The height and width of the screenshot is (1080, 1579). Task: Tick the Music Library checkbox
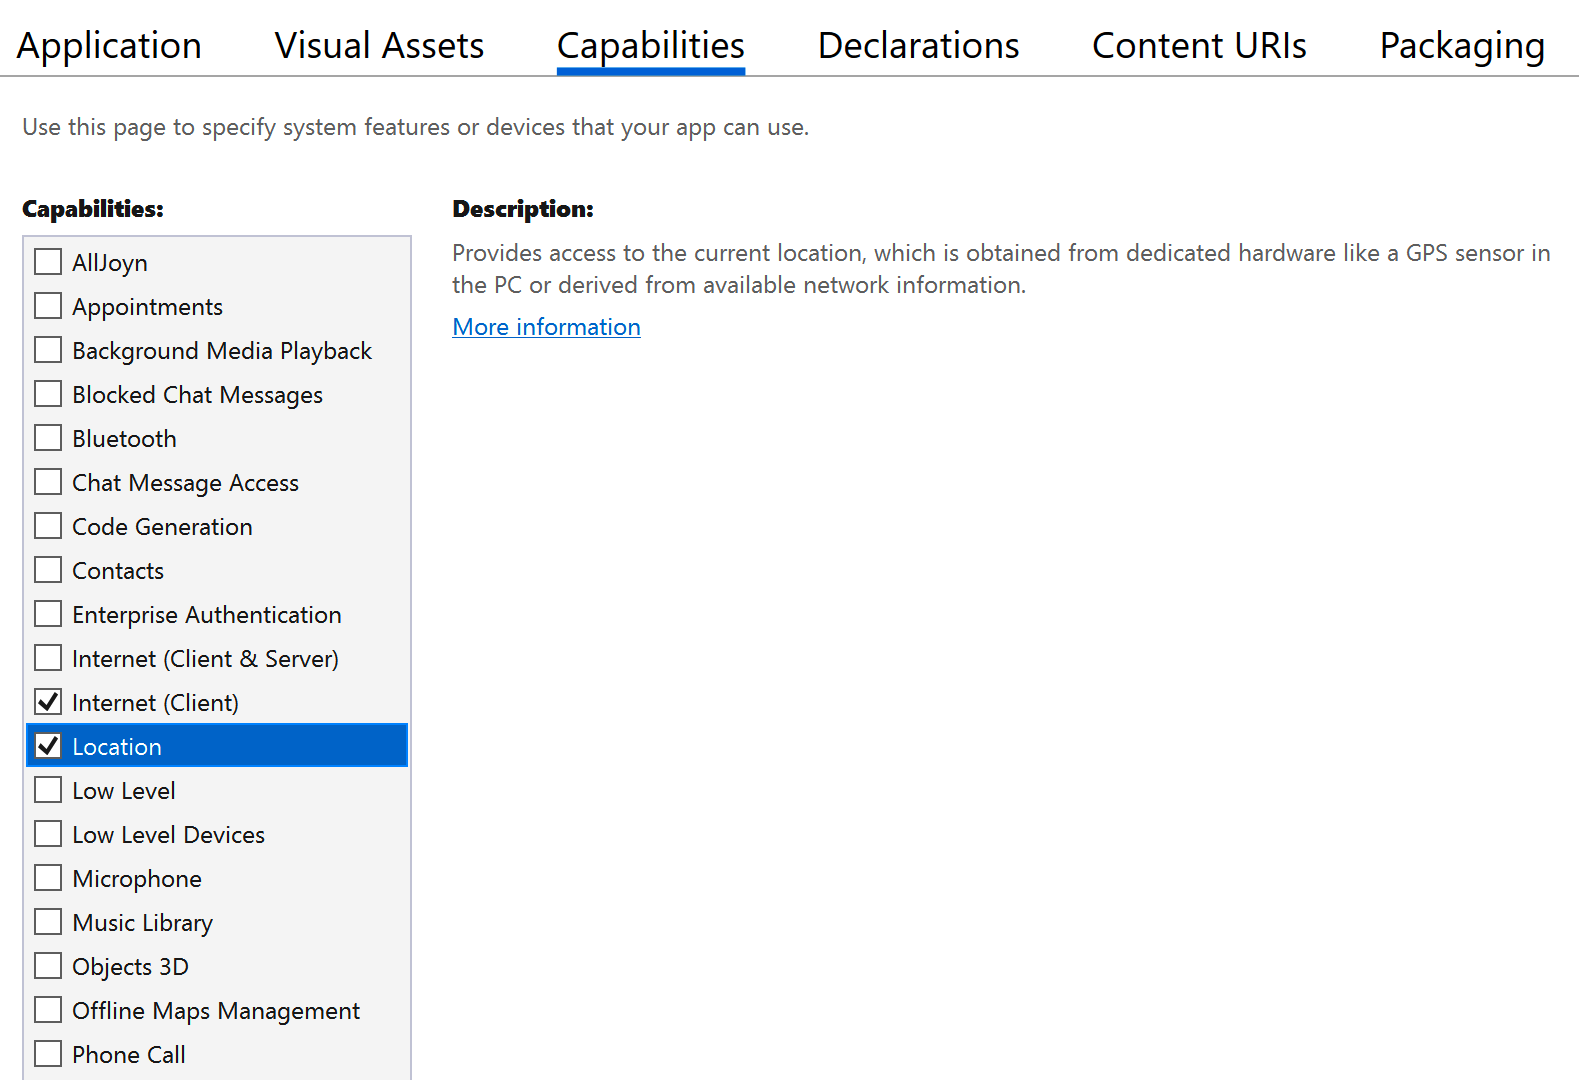tap(48, 922)
